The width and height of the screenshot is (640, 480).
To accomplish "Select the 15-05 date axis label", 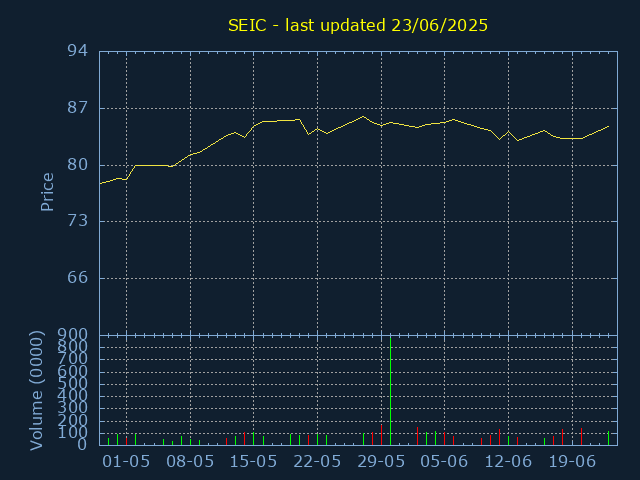I will [253, 462].
